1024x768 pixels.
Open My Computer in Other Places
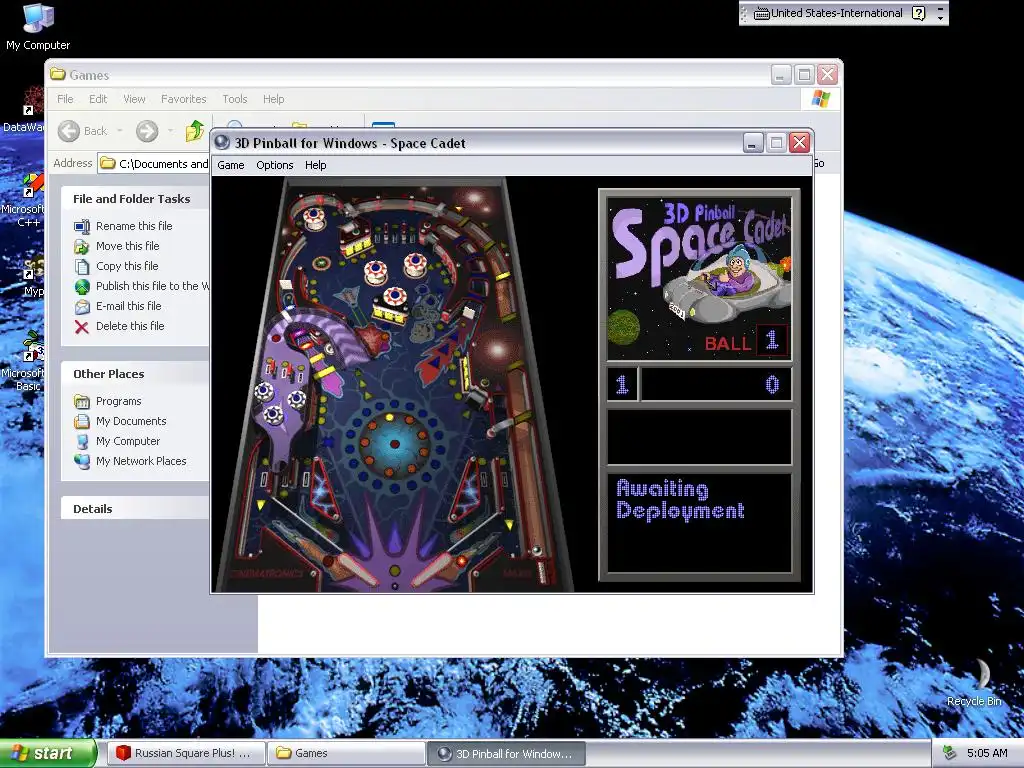pos(127,441)
